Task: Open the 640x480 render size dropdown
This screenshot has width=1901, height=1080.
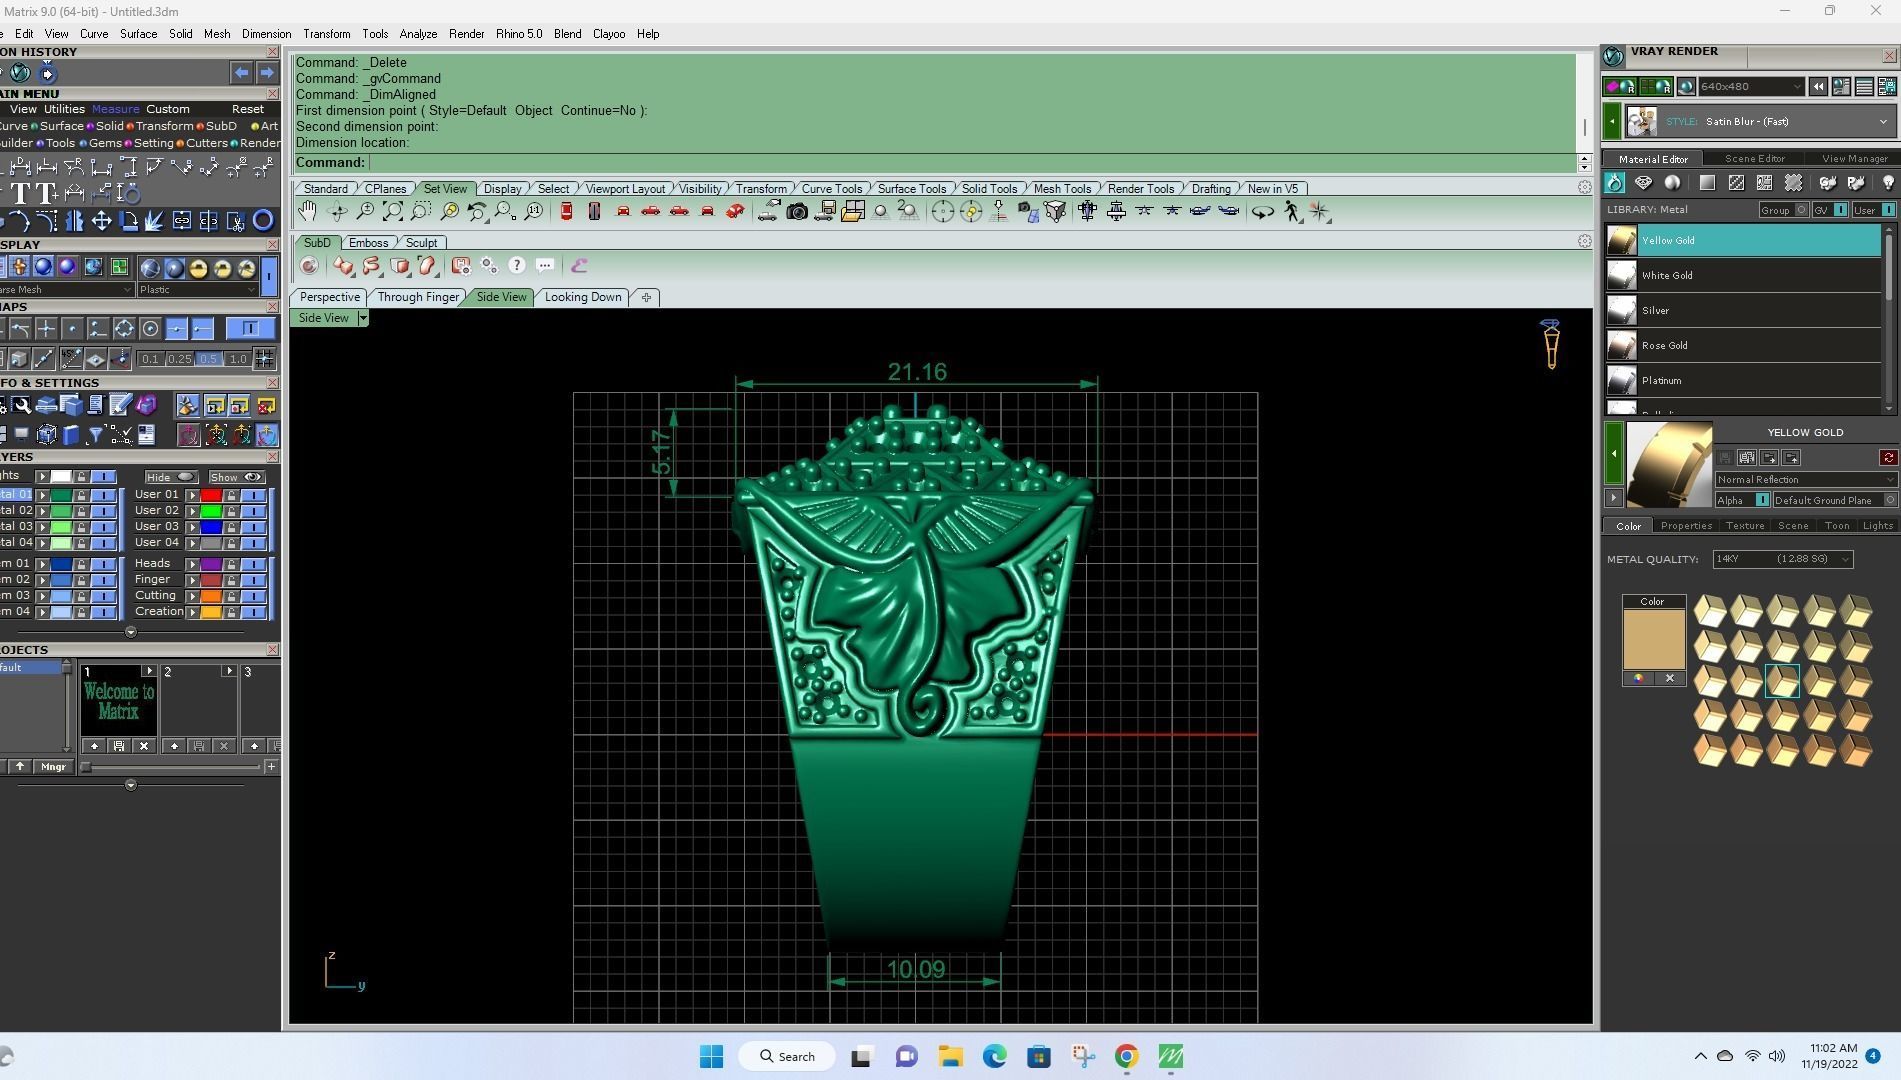Action: (1752, 87)
